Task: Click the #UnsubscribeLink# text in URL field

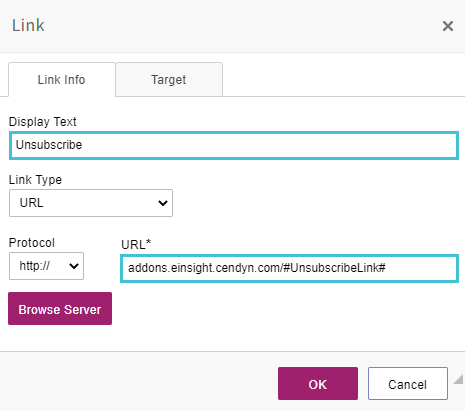Action: [x=334, y=268]
